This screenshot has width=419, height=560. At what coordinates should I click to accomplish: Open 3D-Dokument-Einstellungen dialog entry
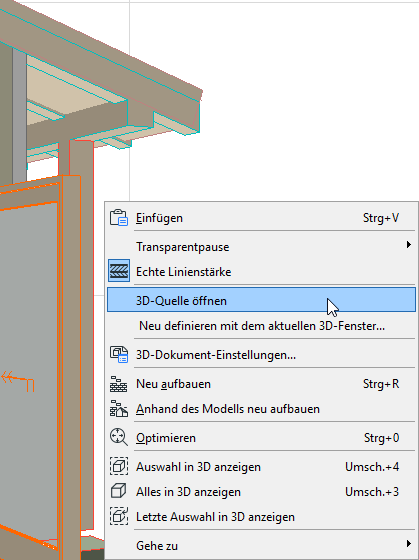point(261,355)
